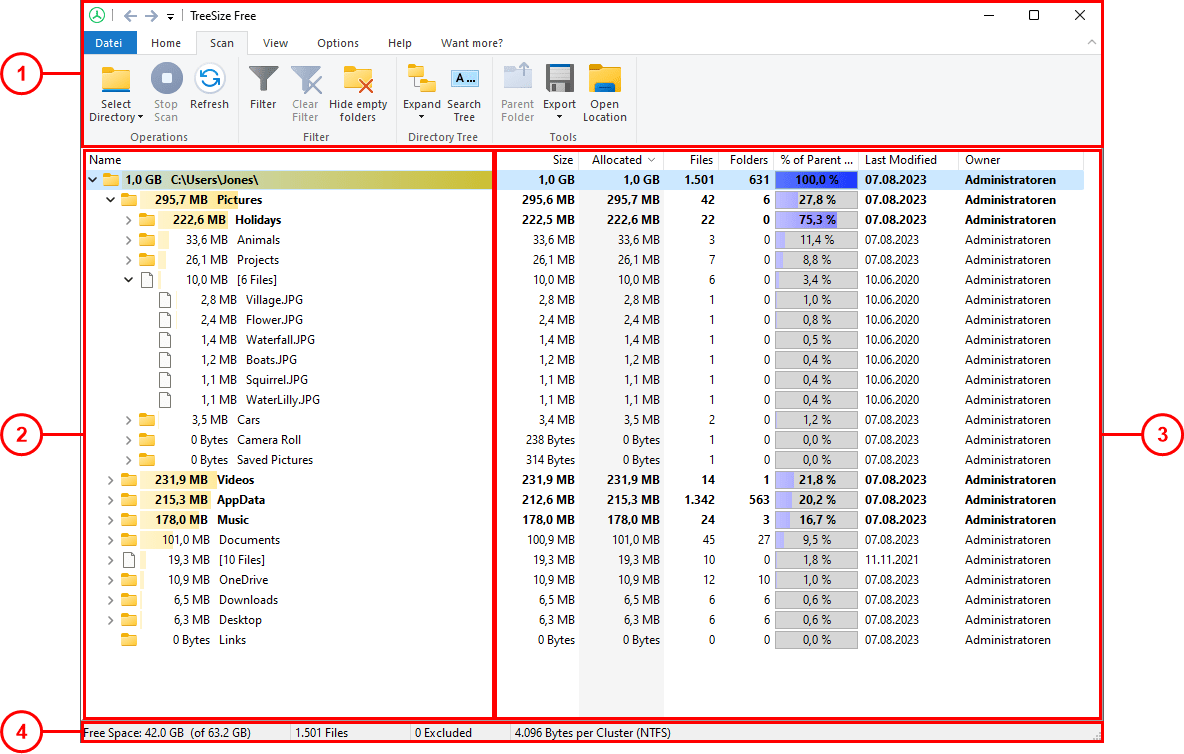This screenshot has width=1184, height=754.
Task: Click the Select Directory folder icon
Action: coord(116,78)
